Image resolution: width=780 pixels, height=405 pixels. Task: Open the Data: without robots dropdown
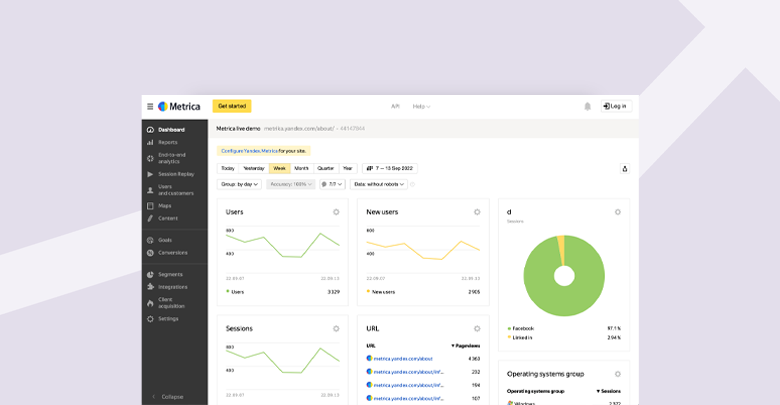379,185
